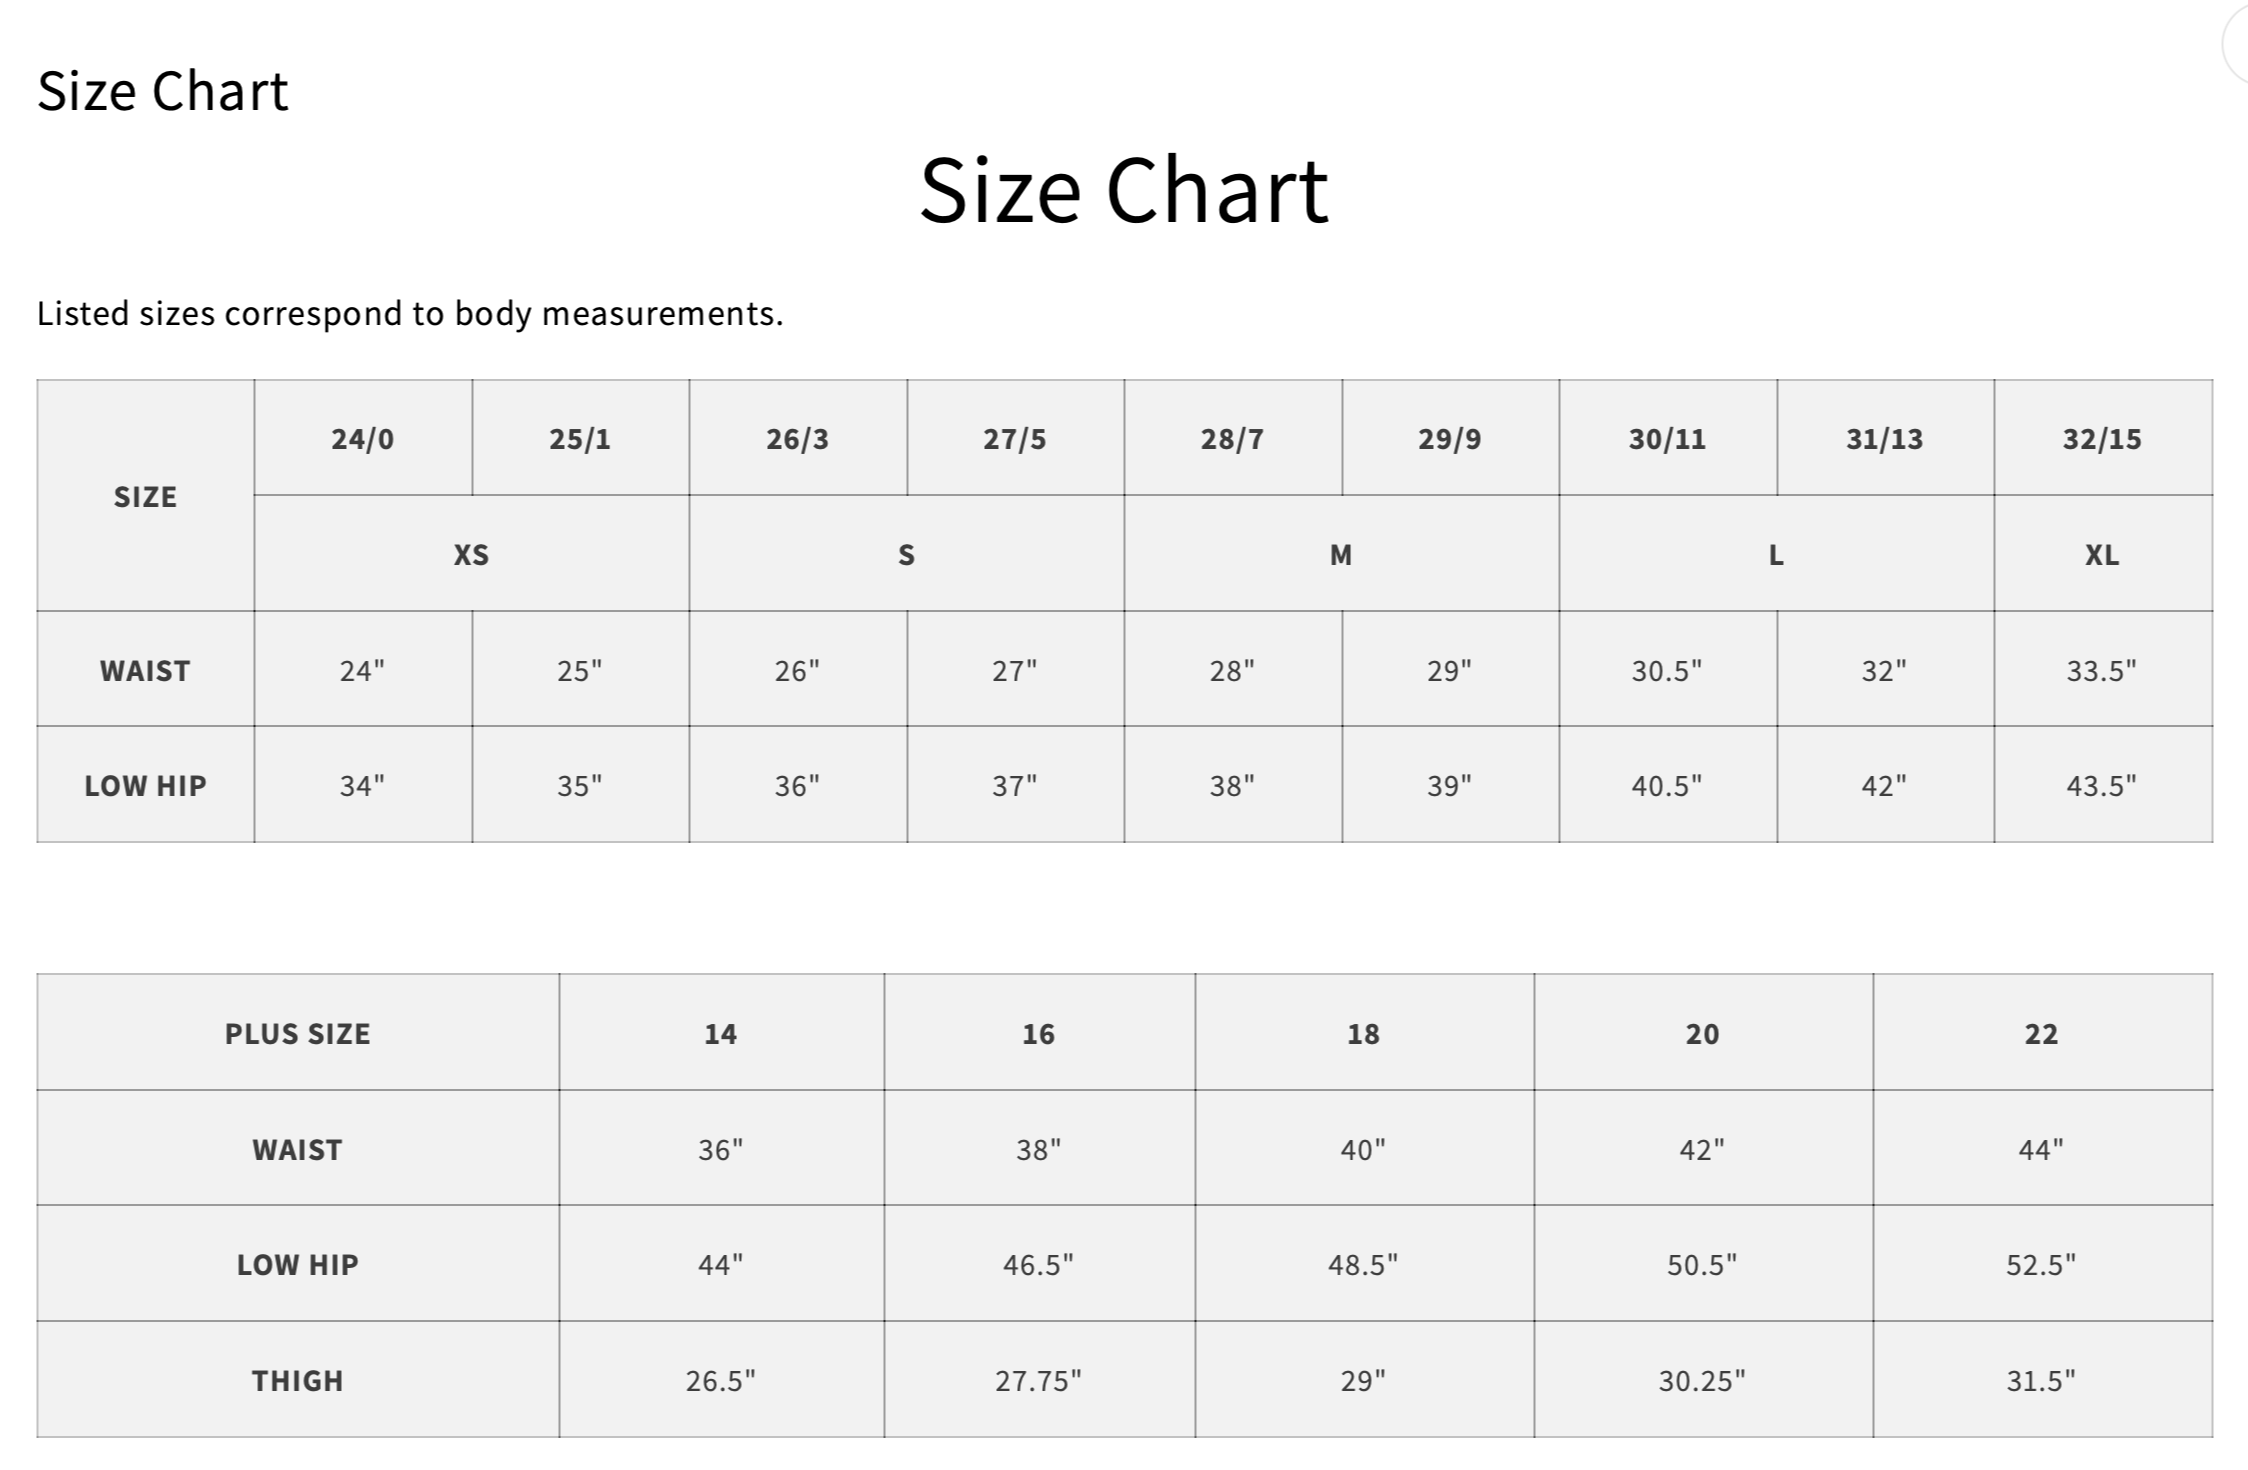Image resolution: width=2248 pixels, height=1470 pixels.
Task: Select the 27.75" thigh measurement cell
Action: point(1038,1380)
